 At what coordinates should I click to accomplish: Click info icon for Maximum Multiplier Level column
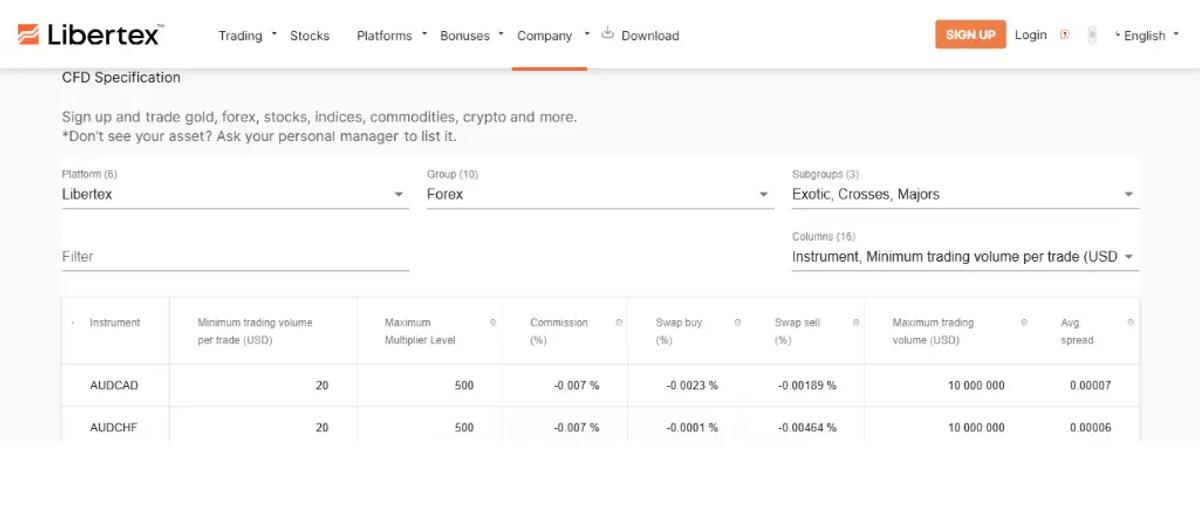pyautogui.click(x=493, y=323)
